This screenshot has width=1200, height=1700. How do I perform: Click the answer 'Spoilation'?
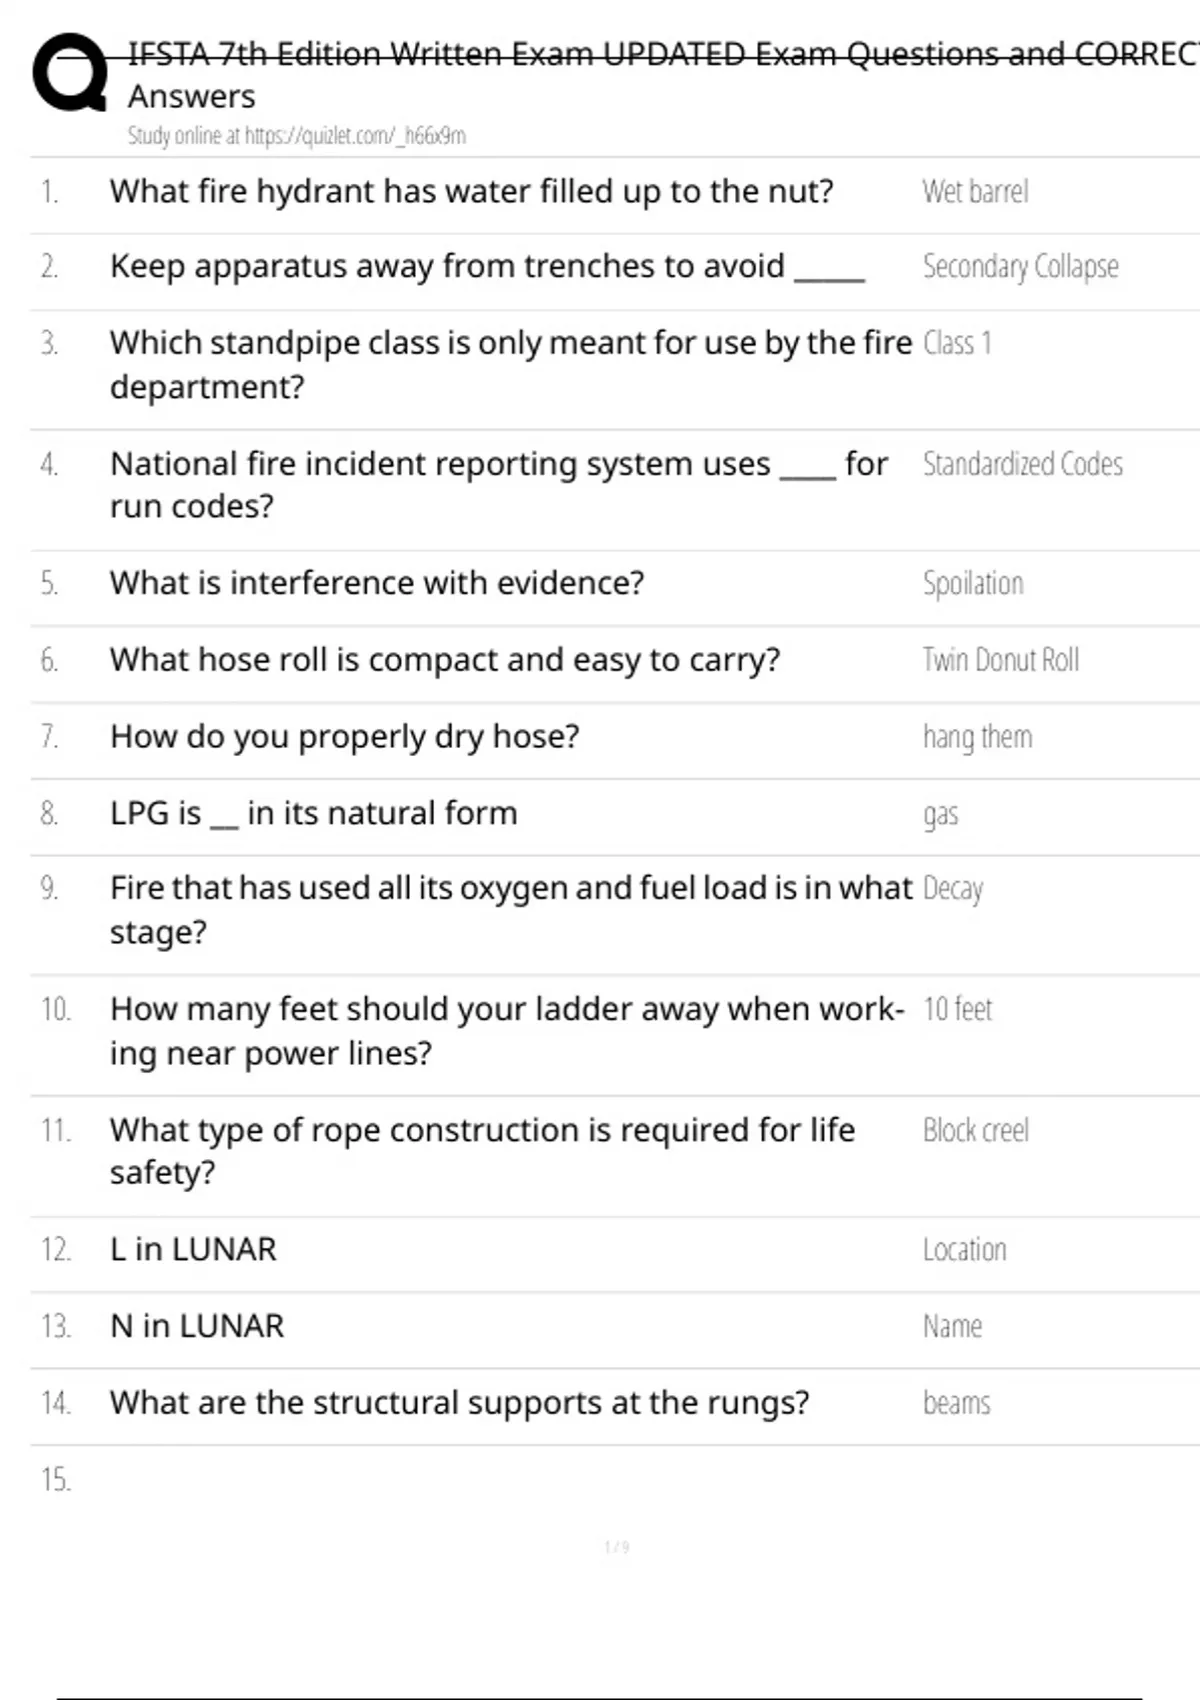tap(973, 583)
